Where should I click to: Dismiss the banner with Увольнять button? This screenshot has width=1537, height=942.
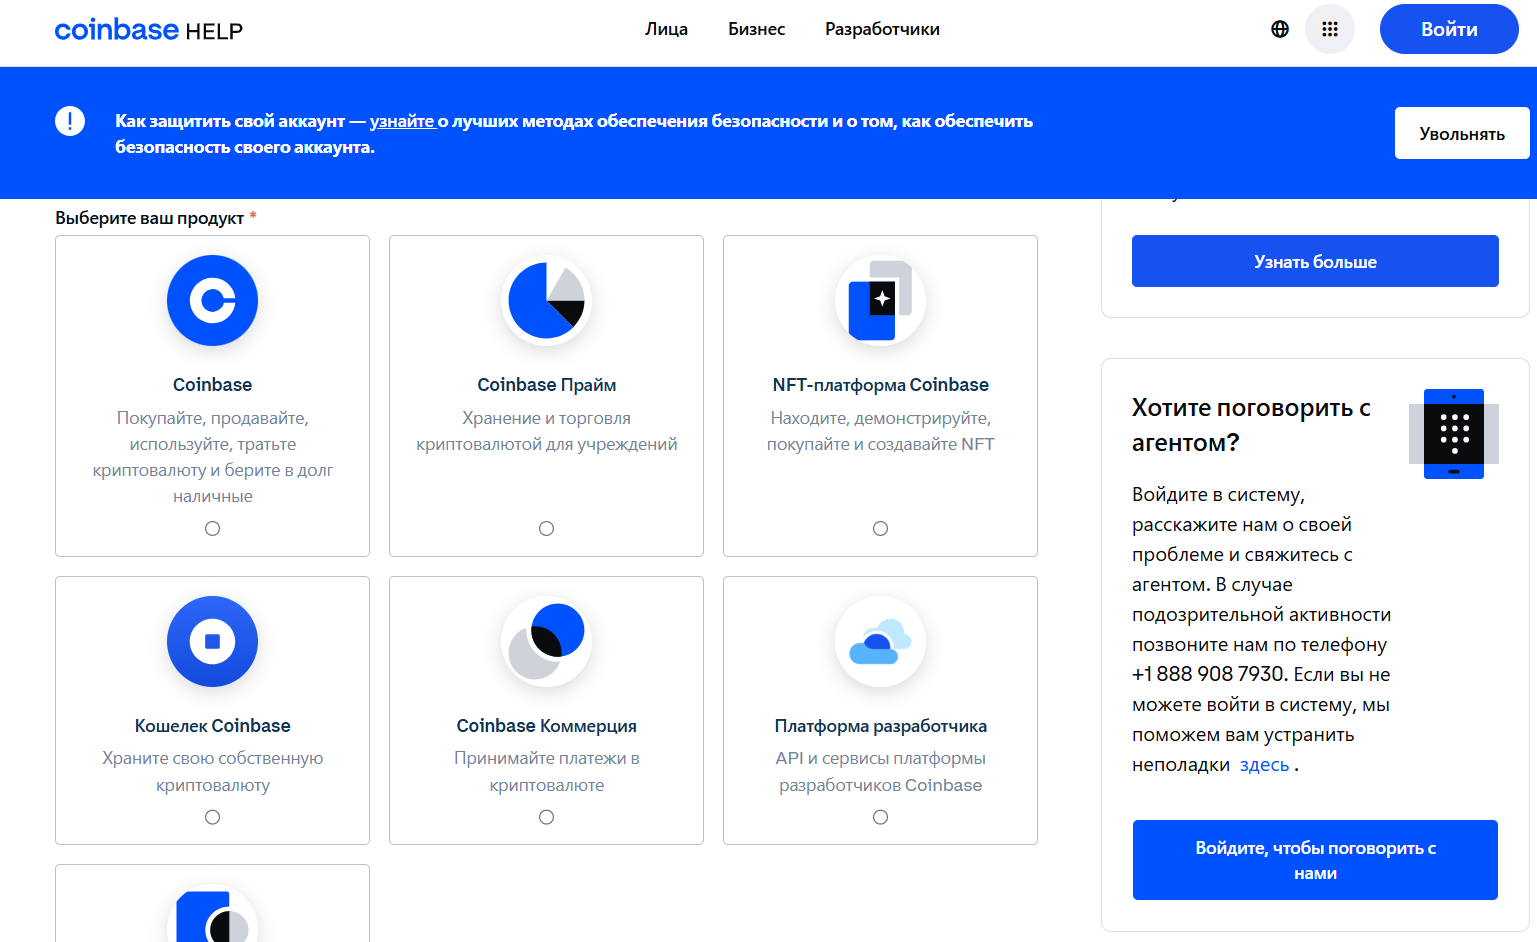pyautogui.click(x=1462, y=133)
